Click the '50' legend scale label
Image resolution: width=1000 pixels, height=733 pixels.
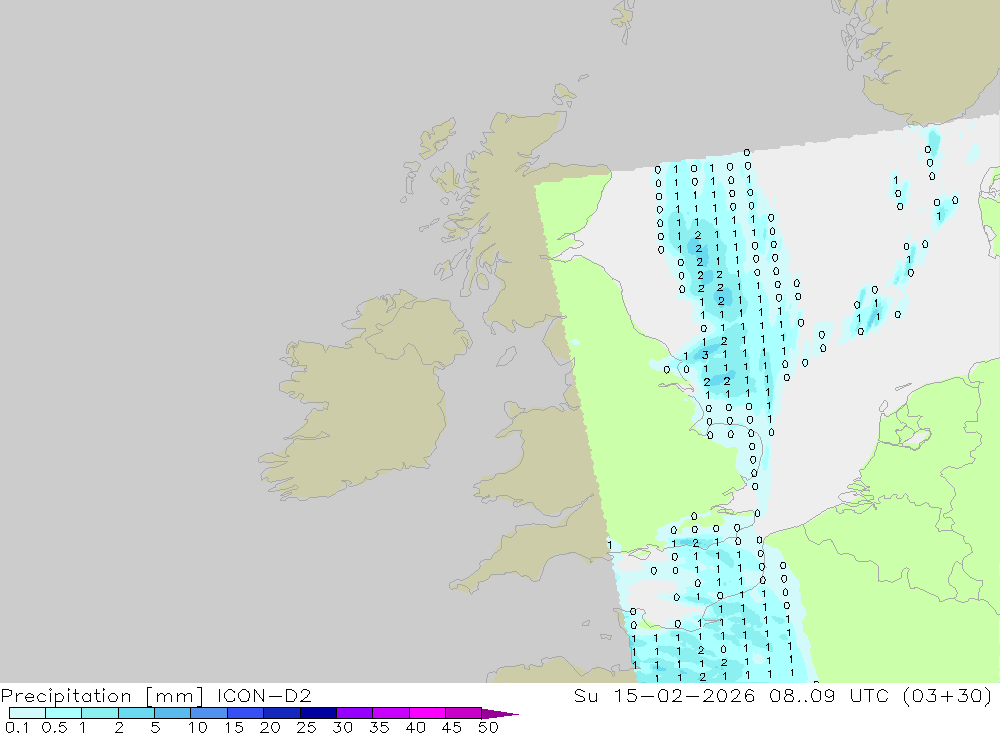488,727
